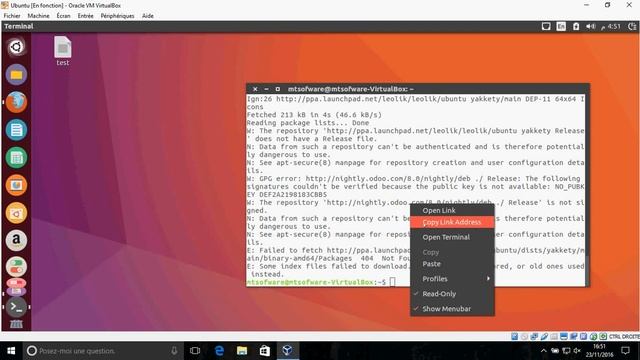Viewport: 640px width, 360px height.
Task: Open the Windows clock showing 16:51
Action: (600, 351)
